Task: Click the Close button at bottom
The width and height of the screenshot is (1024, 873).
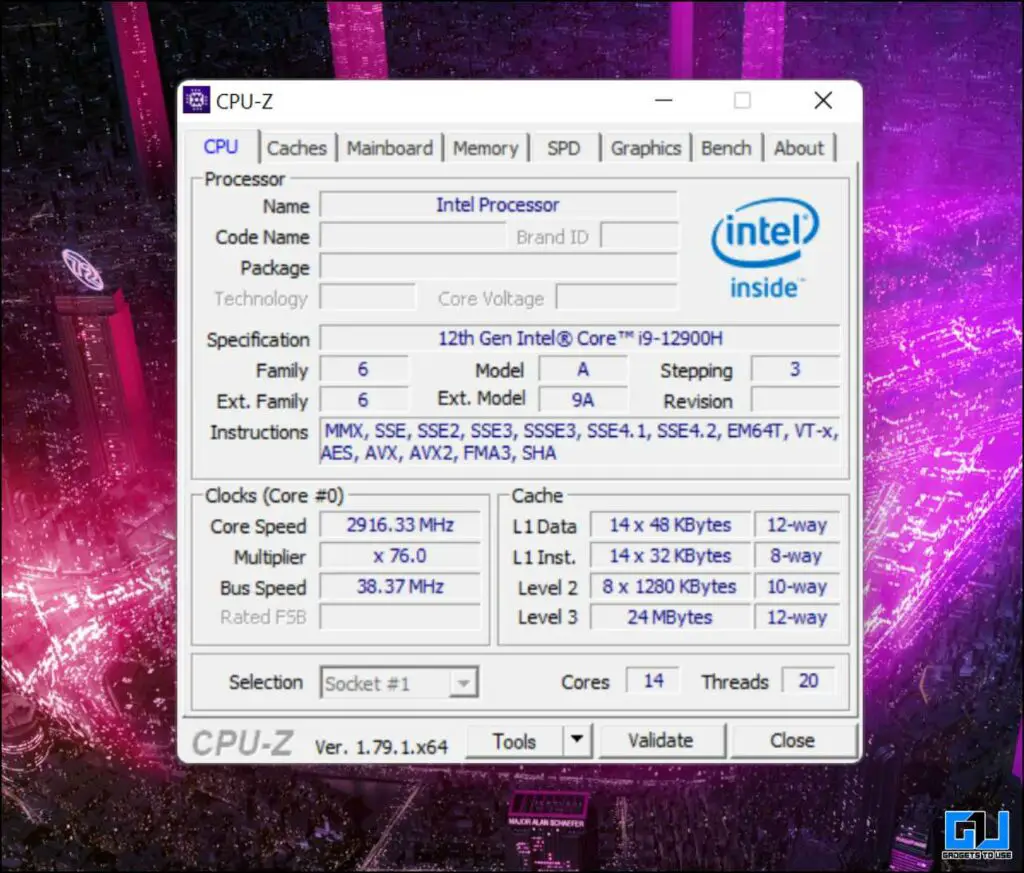Action: point(792,740)
